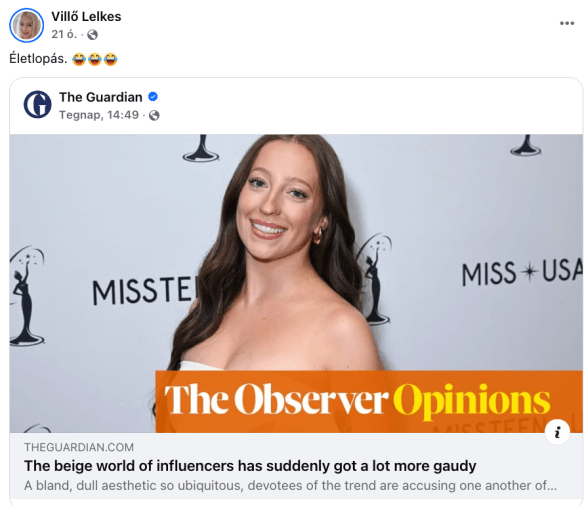Open the Villő Lelkes profile name link
Image resolution: width=584 pixels, height=505 pixels.
[x=86, y=16]
